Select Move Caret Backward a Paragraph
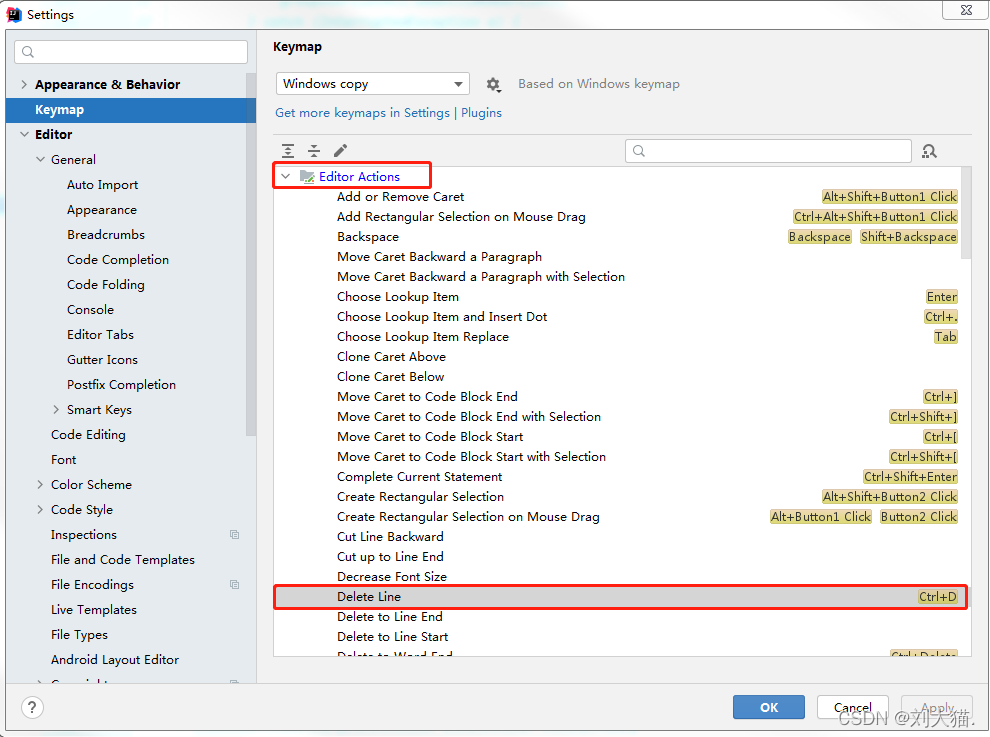The height and width of the screenshot is (737, 990). pyautogui.click(x=621, y=257)
